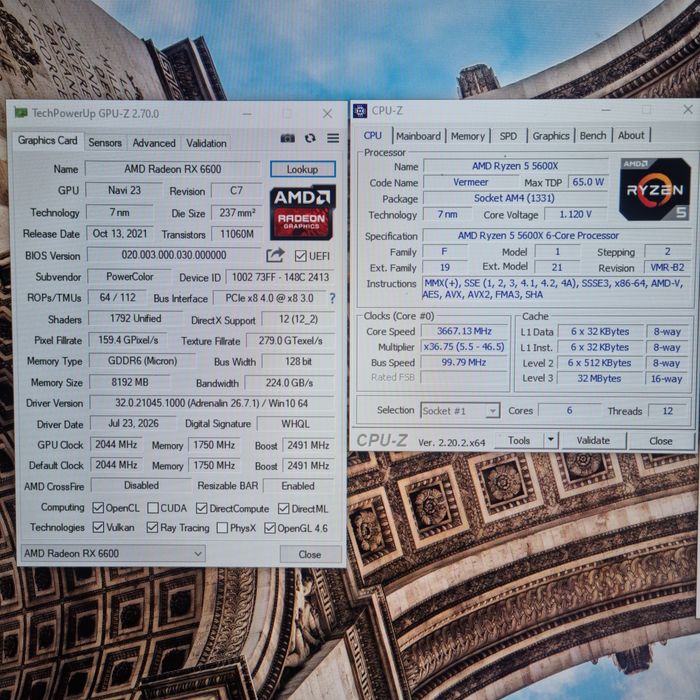Click the Level 3 cache value 32 MBytes

tap(599, 378)
